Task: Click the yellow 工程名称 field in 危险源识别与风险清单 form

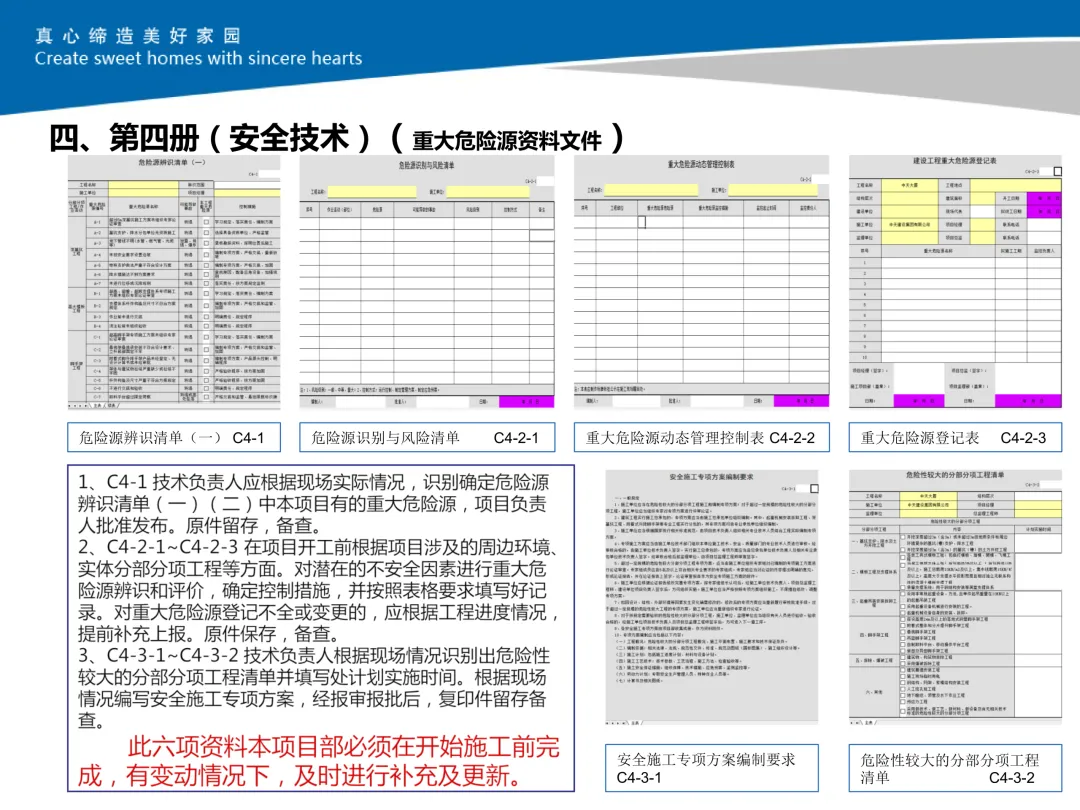Action: 372,191
